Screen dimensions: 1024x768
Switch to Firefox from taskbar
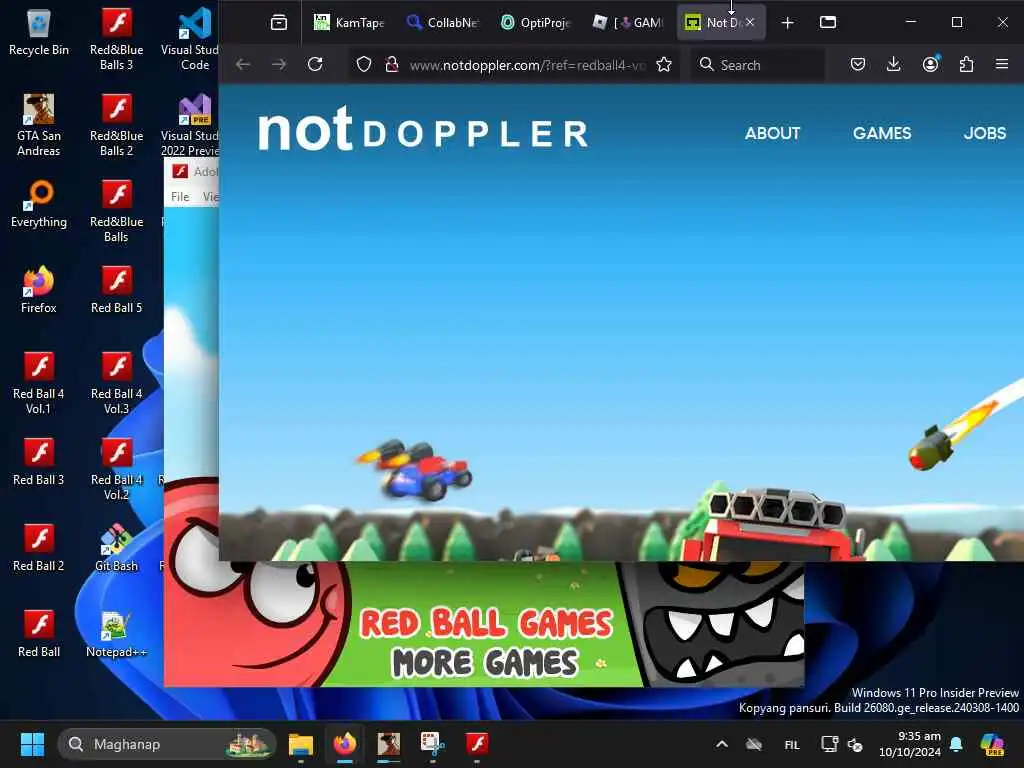tap(345, 744)
